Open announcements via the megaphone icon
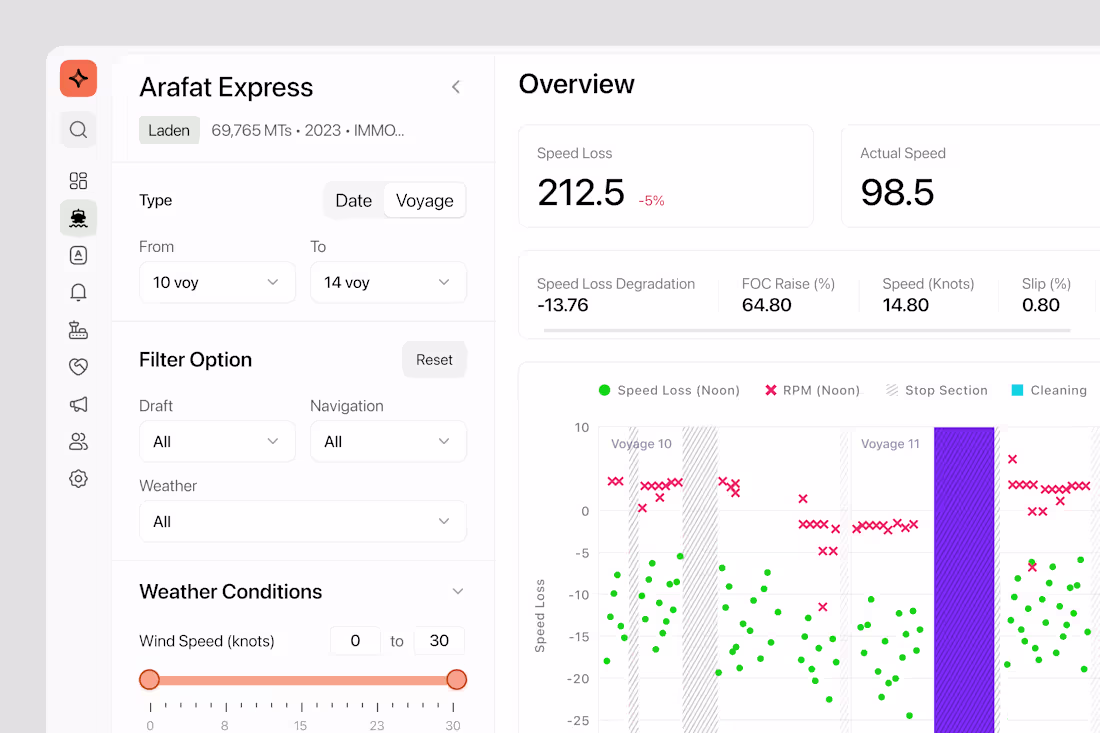This screenshot has height=733, width=1100. pos(78,404)
